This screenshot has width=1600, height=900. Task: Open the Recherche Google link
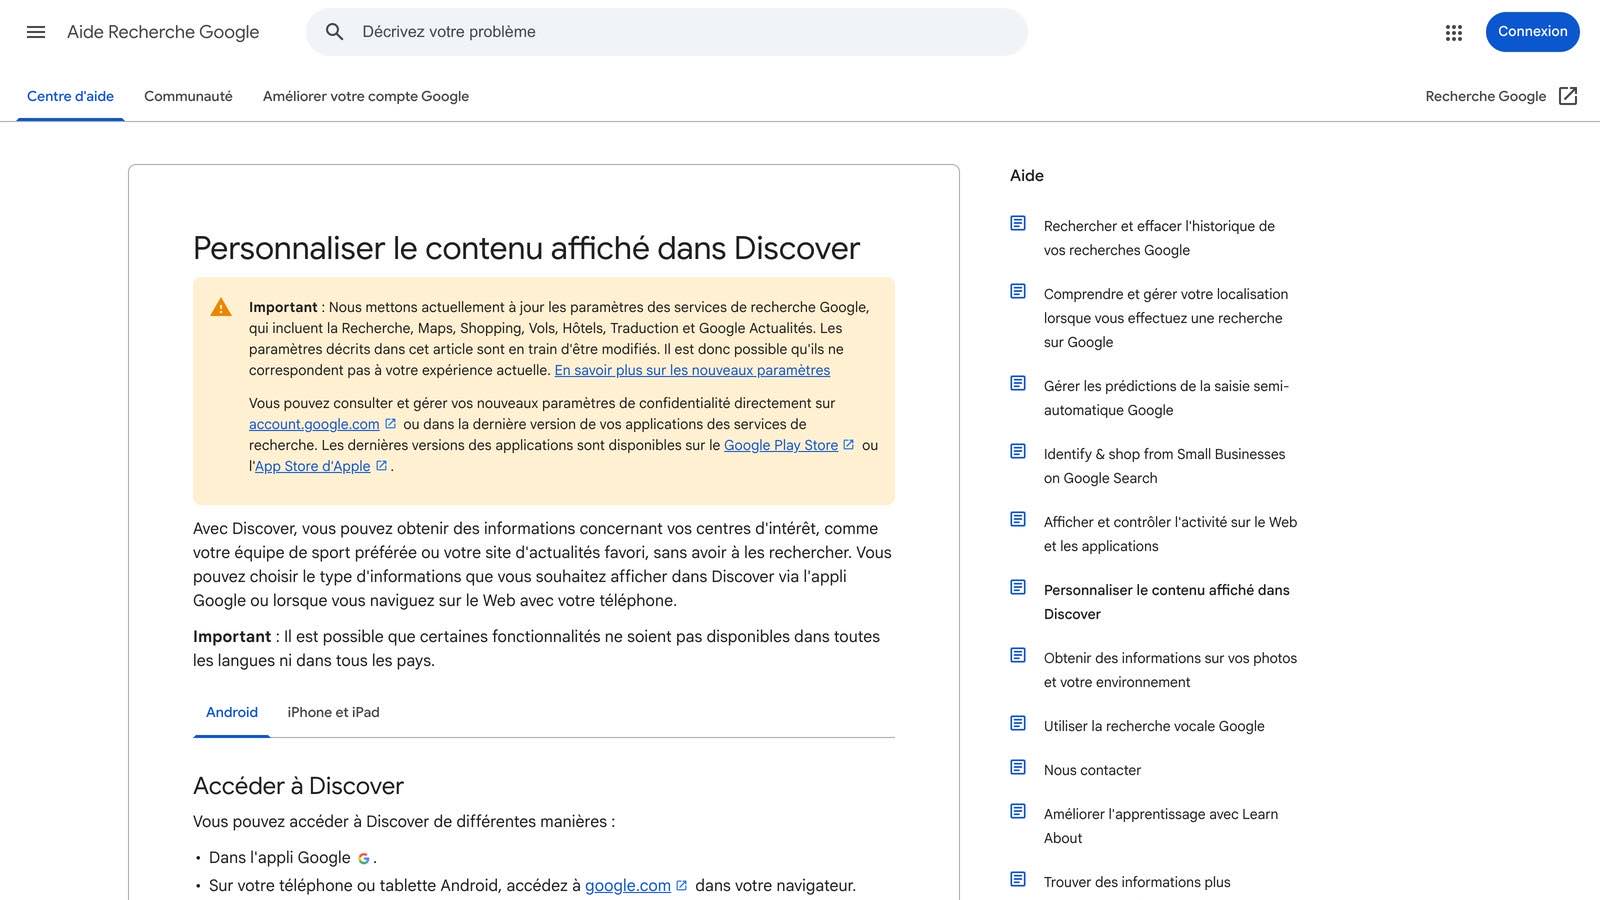point(1486,97)
